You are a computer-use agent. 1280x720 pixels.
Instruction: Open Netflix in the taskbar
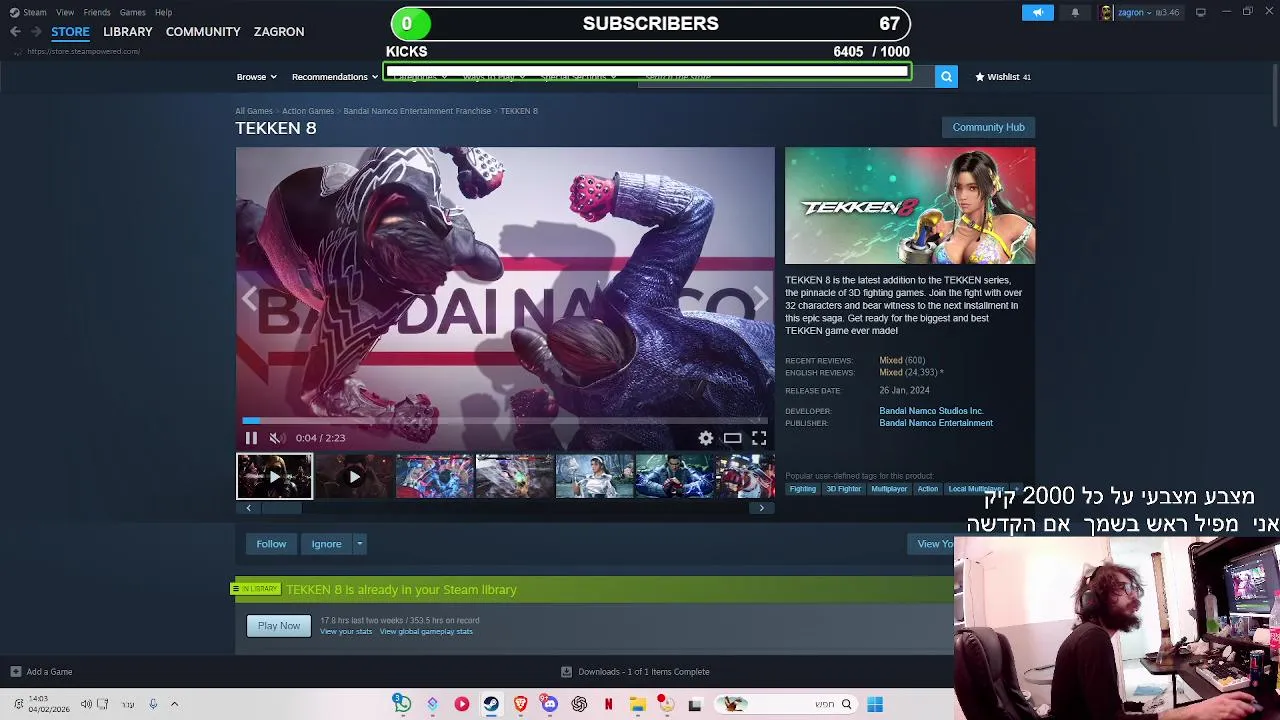[x=608, y=704]
